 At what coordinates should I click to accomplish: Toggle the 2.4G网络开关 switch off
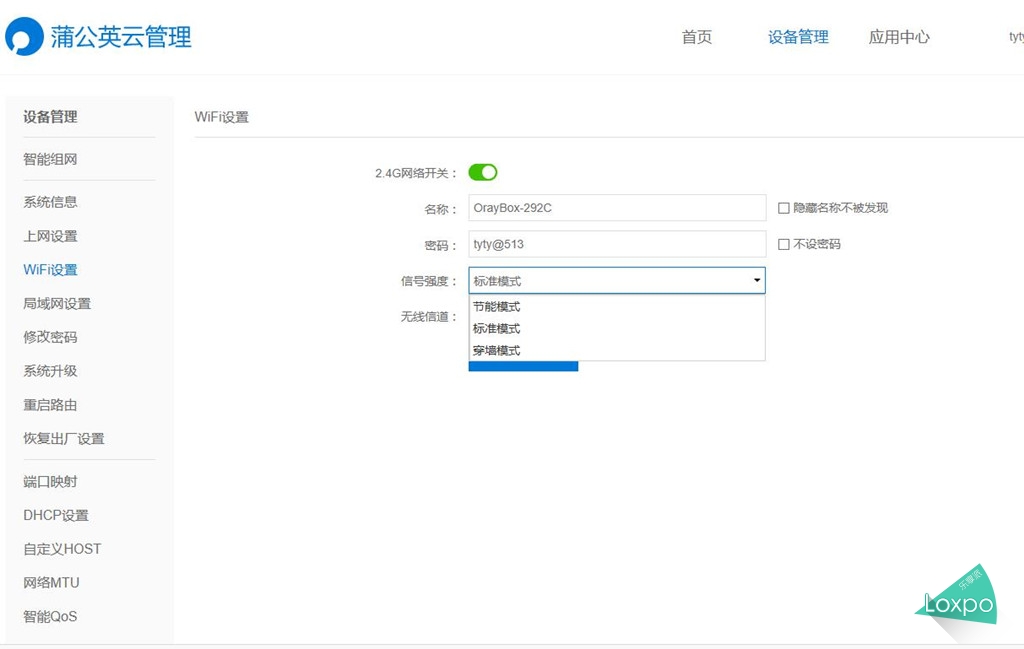(x=483, y=172)
